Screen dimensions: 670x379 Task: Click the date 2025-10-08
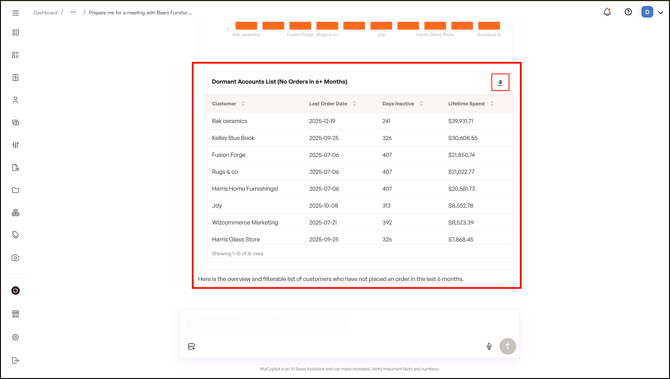(323, 206)
